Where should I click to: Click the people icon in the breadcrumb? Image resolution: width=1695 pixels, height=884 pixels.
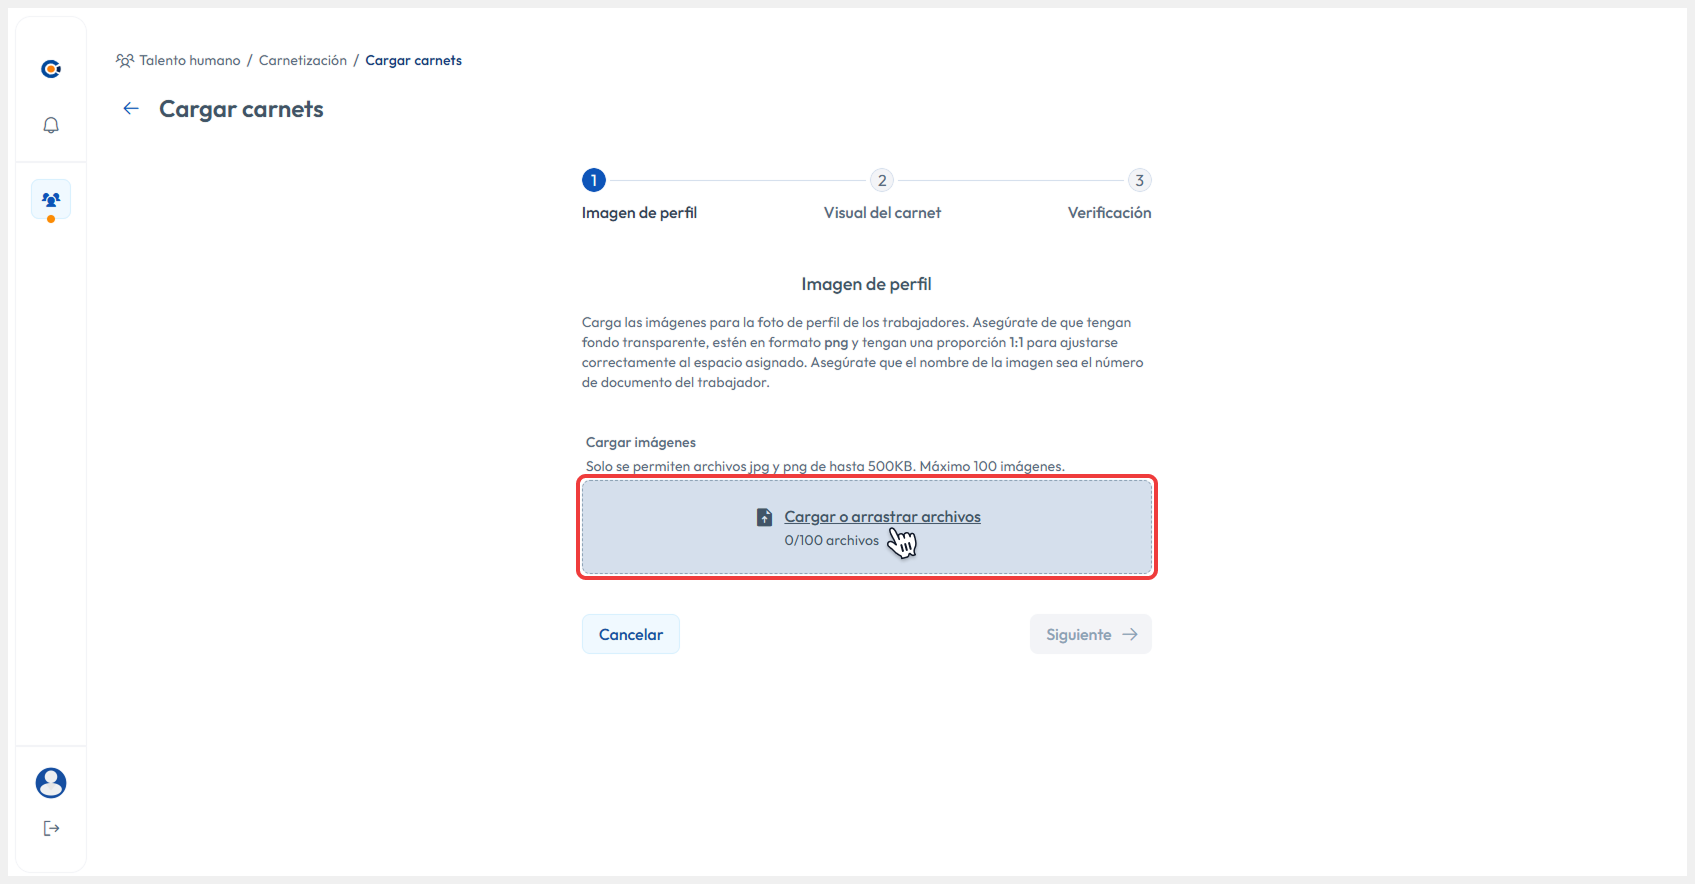[125, 61]
